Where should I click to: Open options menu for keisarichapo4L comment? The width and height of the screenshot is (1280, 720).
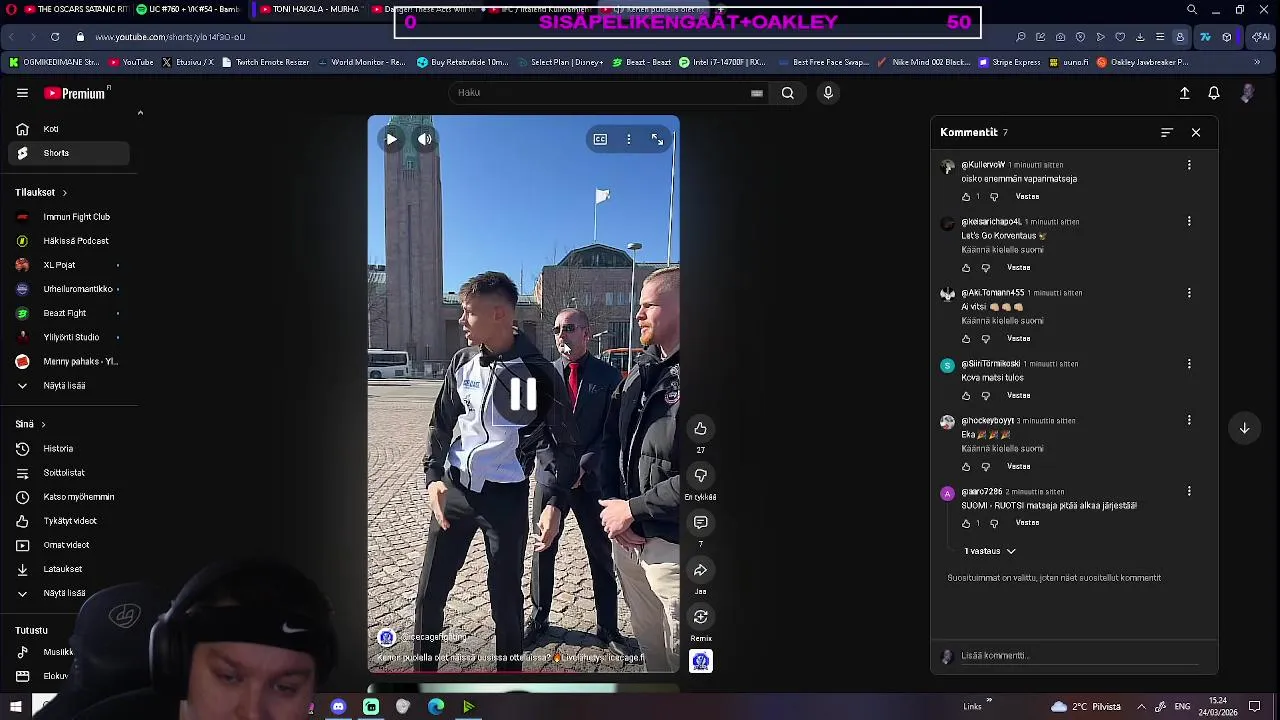pos(1189,222)
